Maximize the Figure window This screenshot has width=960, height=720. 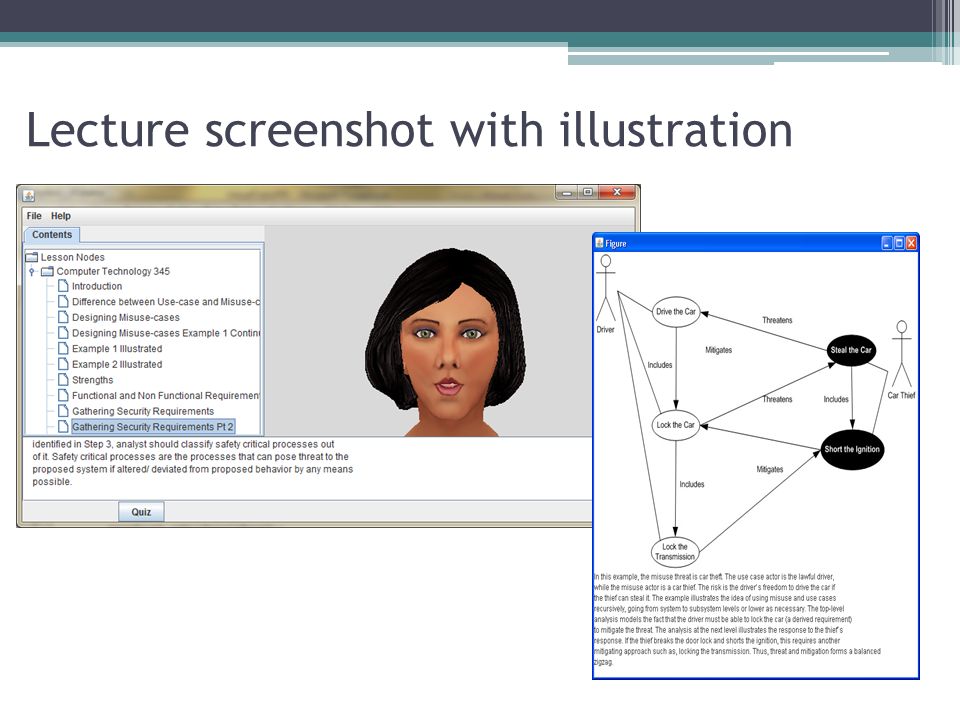pos(899,243)
